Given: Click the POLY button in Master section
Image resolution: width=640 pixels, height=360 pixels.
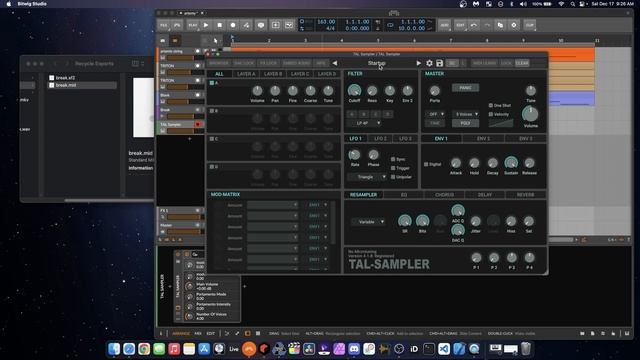Looking at the screenshot, I should [465, 123].
